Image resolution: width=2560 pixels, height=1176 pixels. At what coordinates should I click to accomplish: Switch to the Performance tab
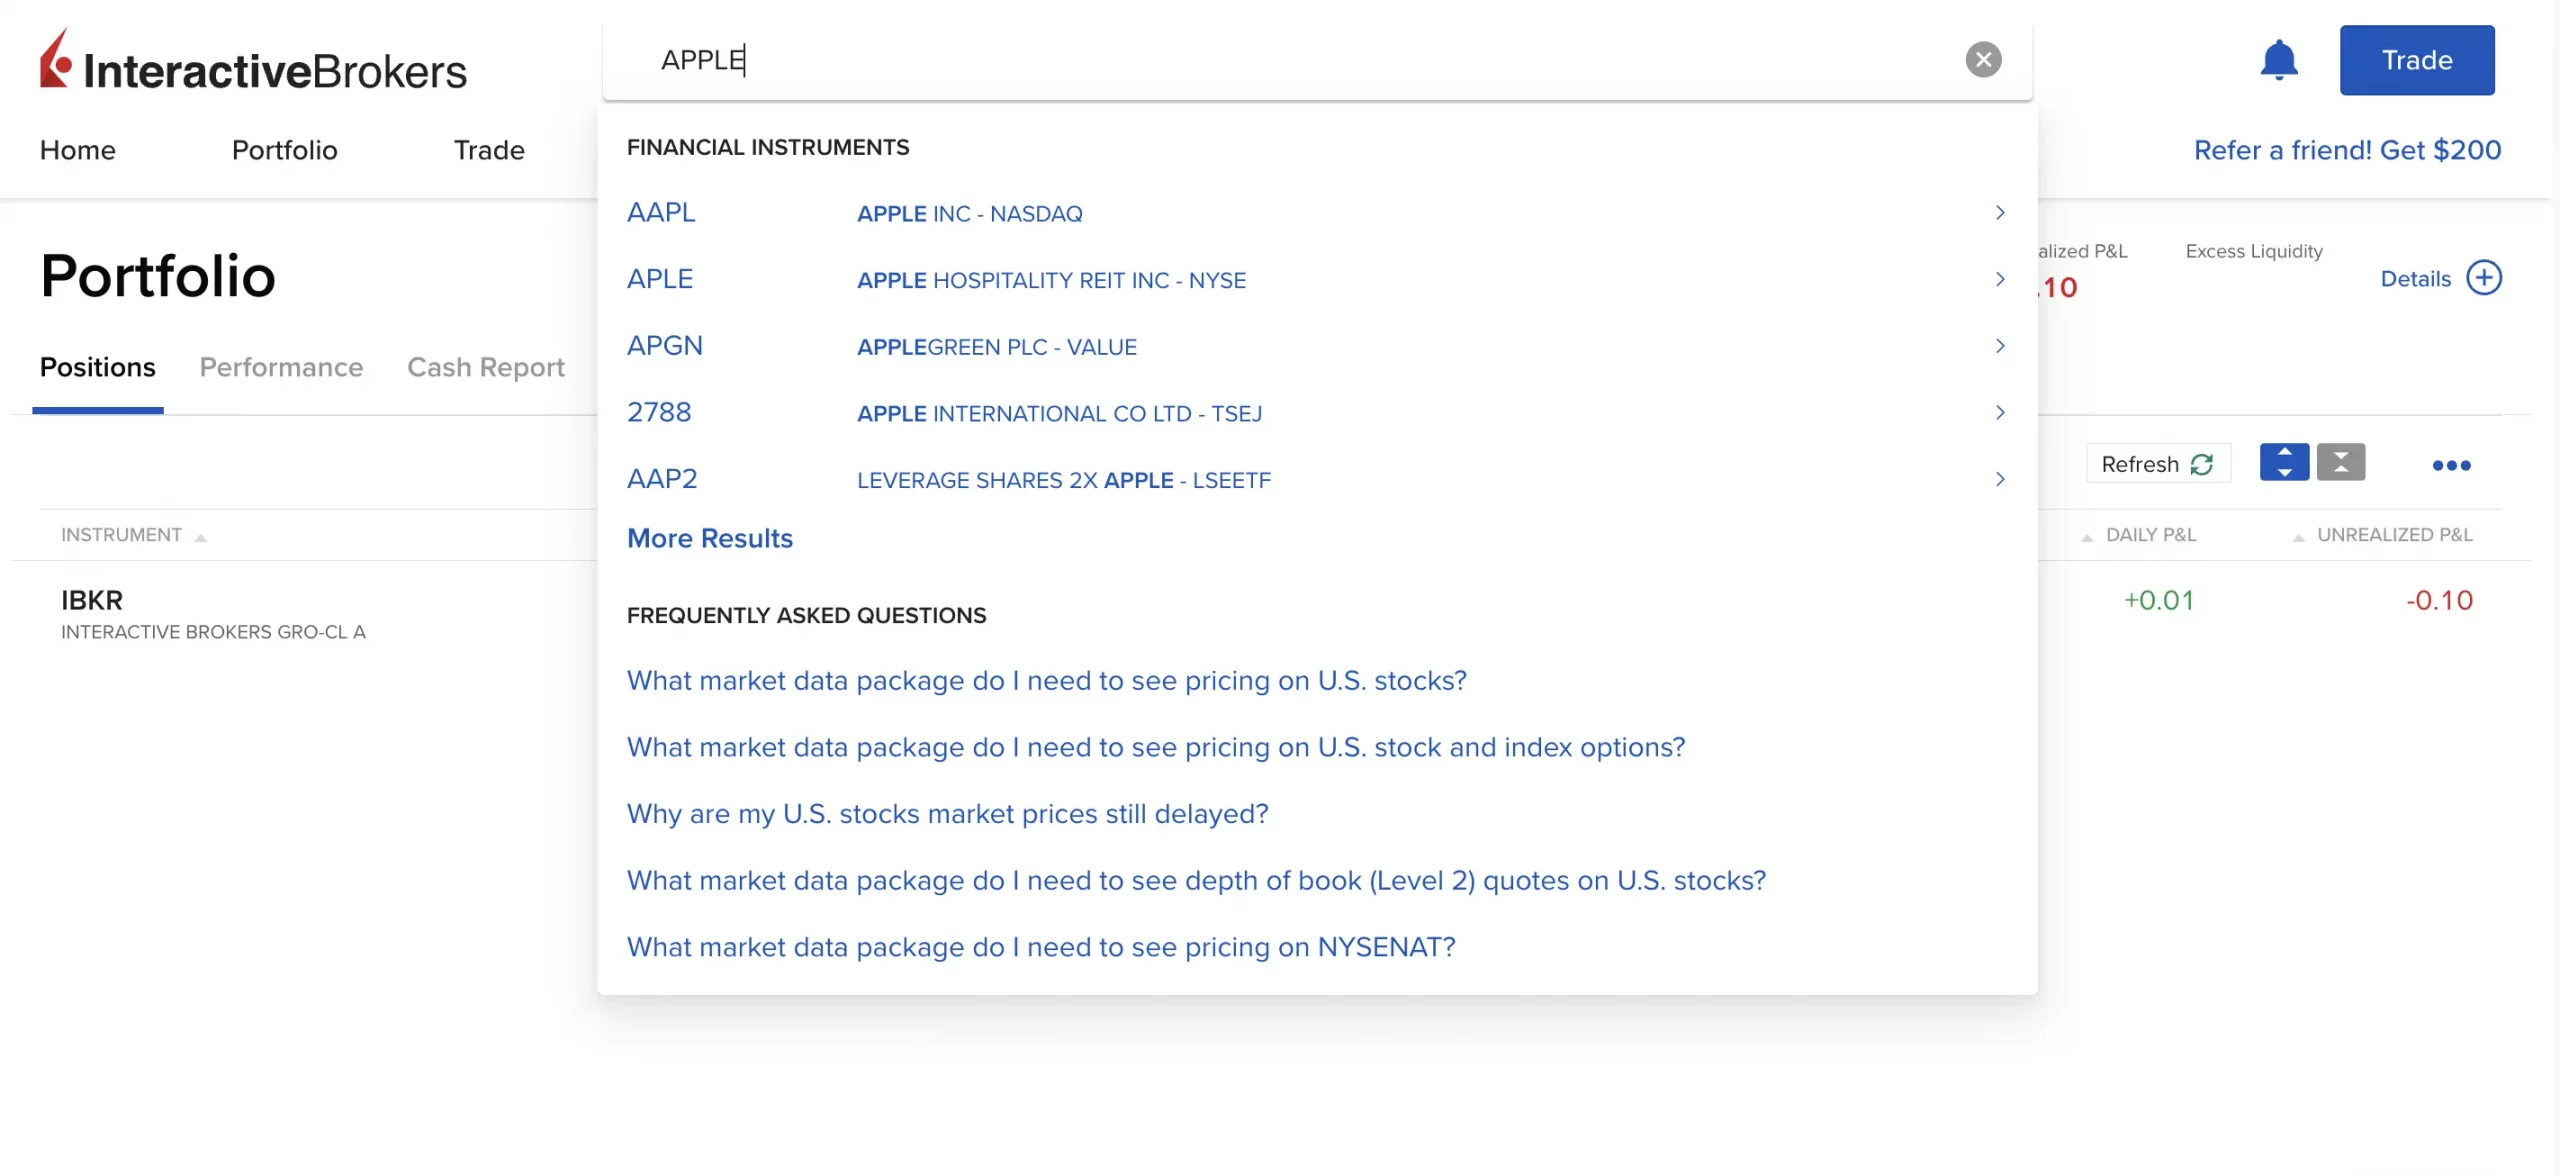pyautogui.click(x=281, y=367)
